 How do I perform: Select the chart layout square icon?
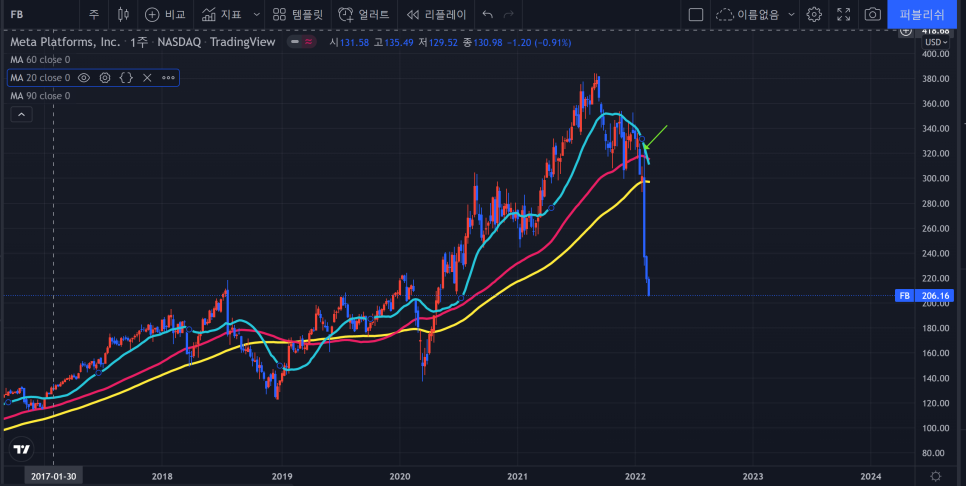pyautogui.click(x=696, y=14)
